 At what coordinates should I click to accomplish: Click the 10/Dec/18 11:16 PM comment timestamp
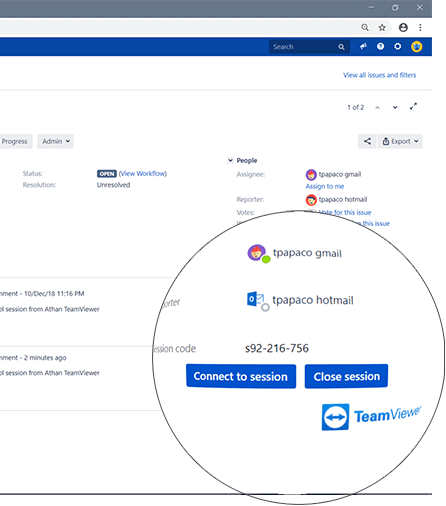point(54,294)
